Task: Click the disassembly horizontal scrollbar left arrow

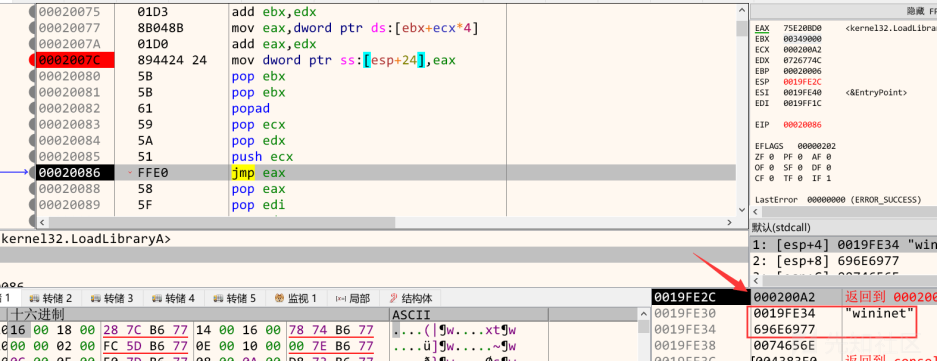Action: [42, 222]
